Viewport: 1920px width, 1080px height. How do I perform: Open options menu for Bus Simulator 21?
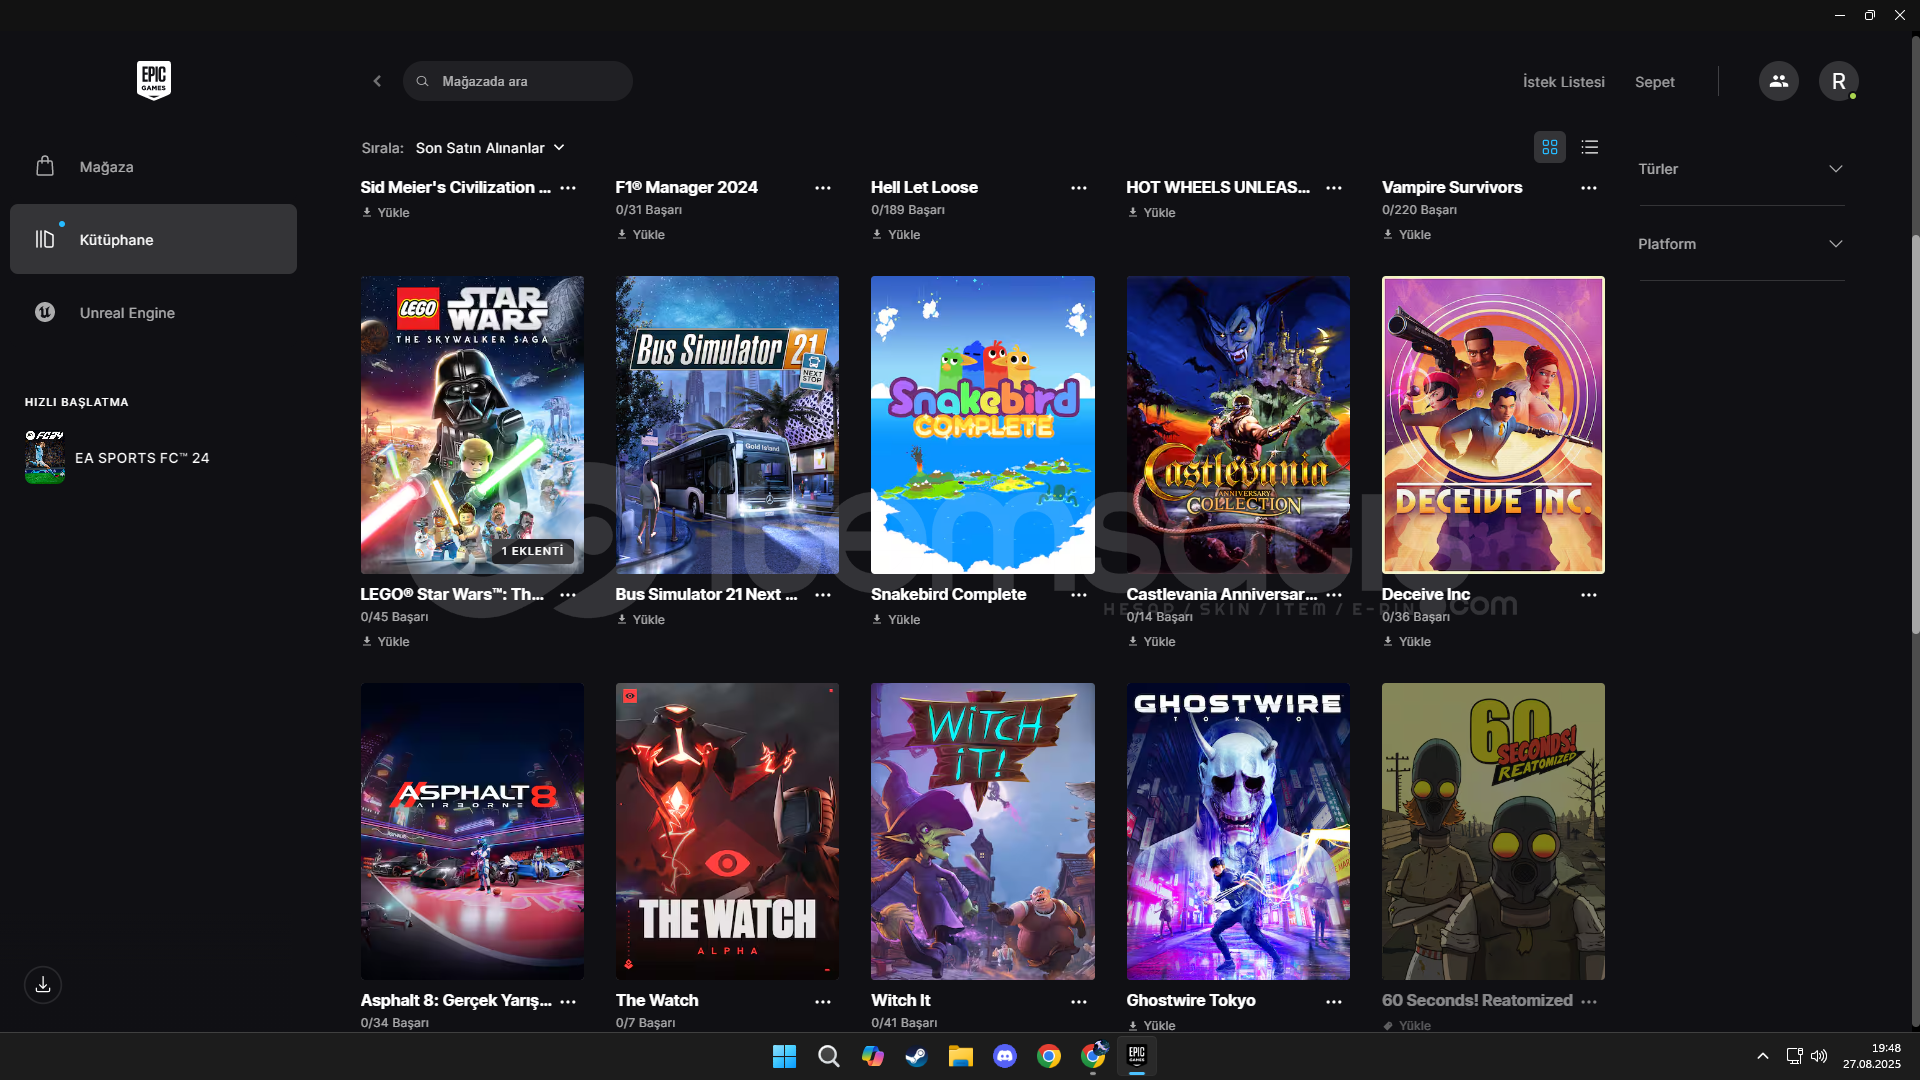823,595
